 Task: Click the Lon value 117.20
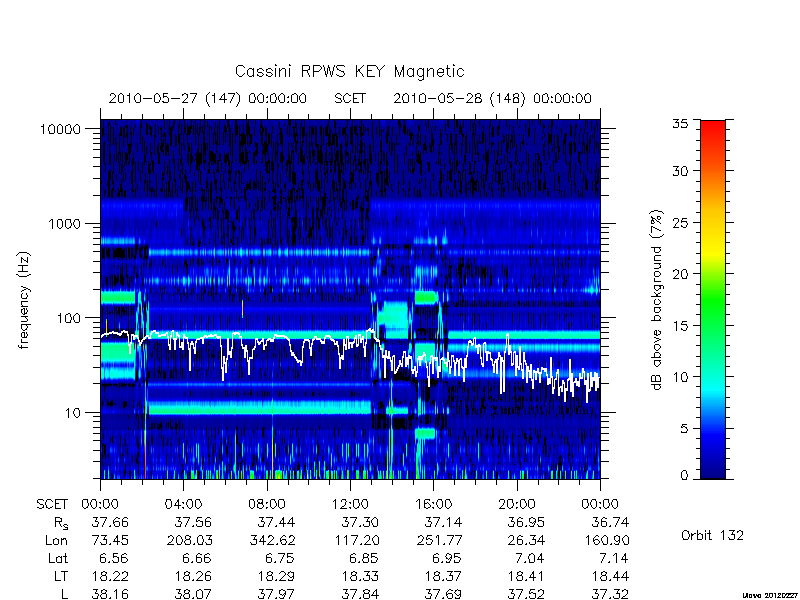point(356,540)
